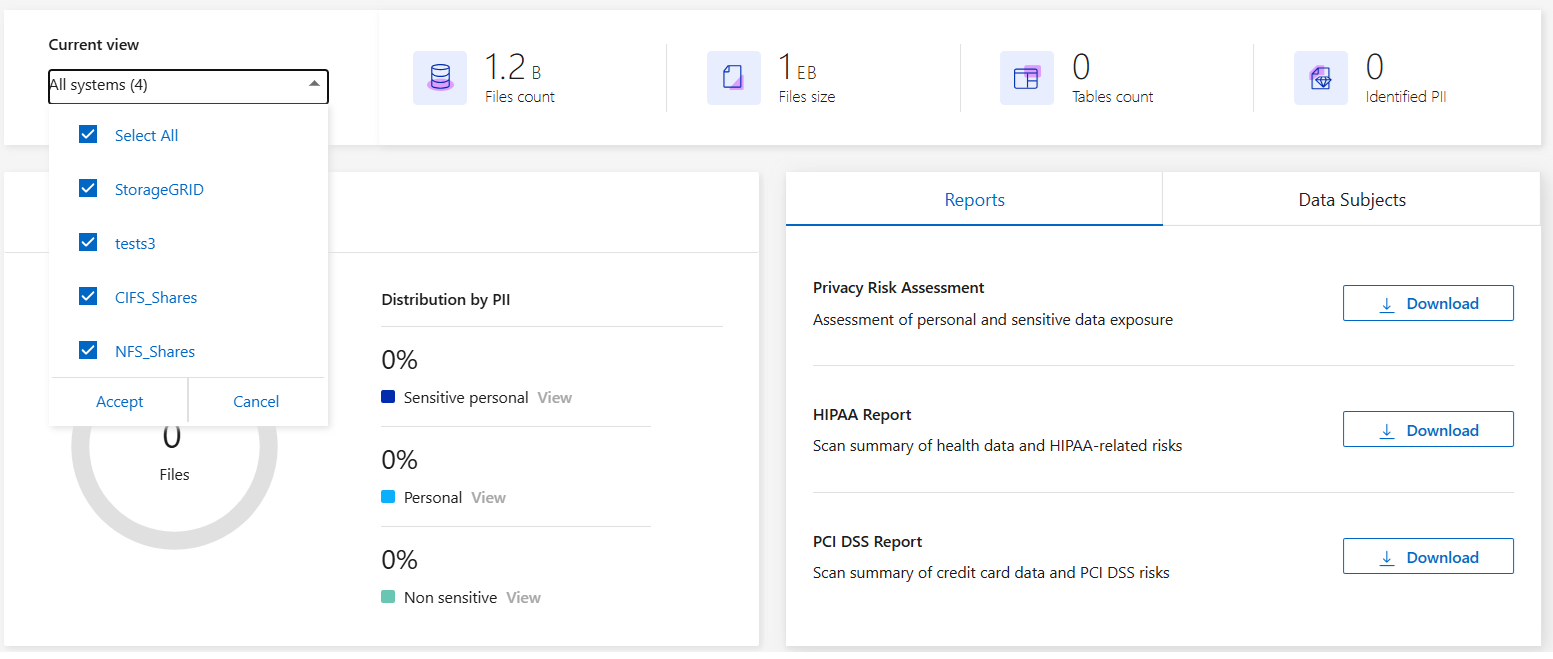
Task: Click the tests3 system label
Action: [135, 243]
